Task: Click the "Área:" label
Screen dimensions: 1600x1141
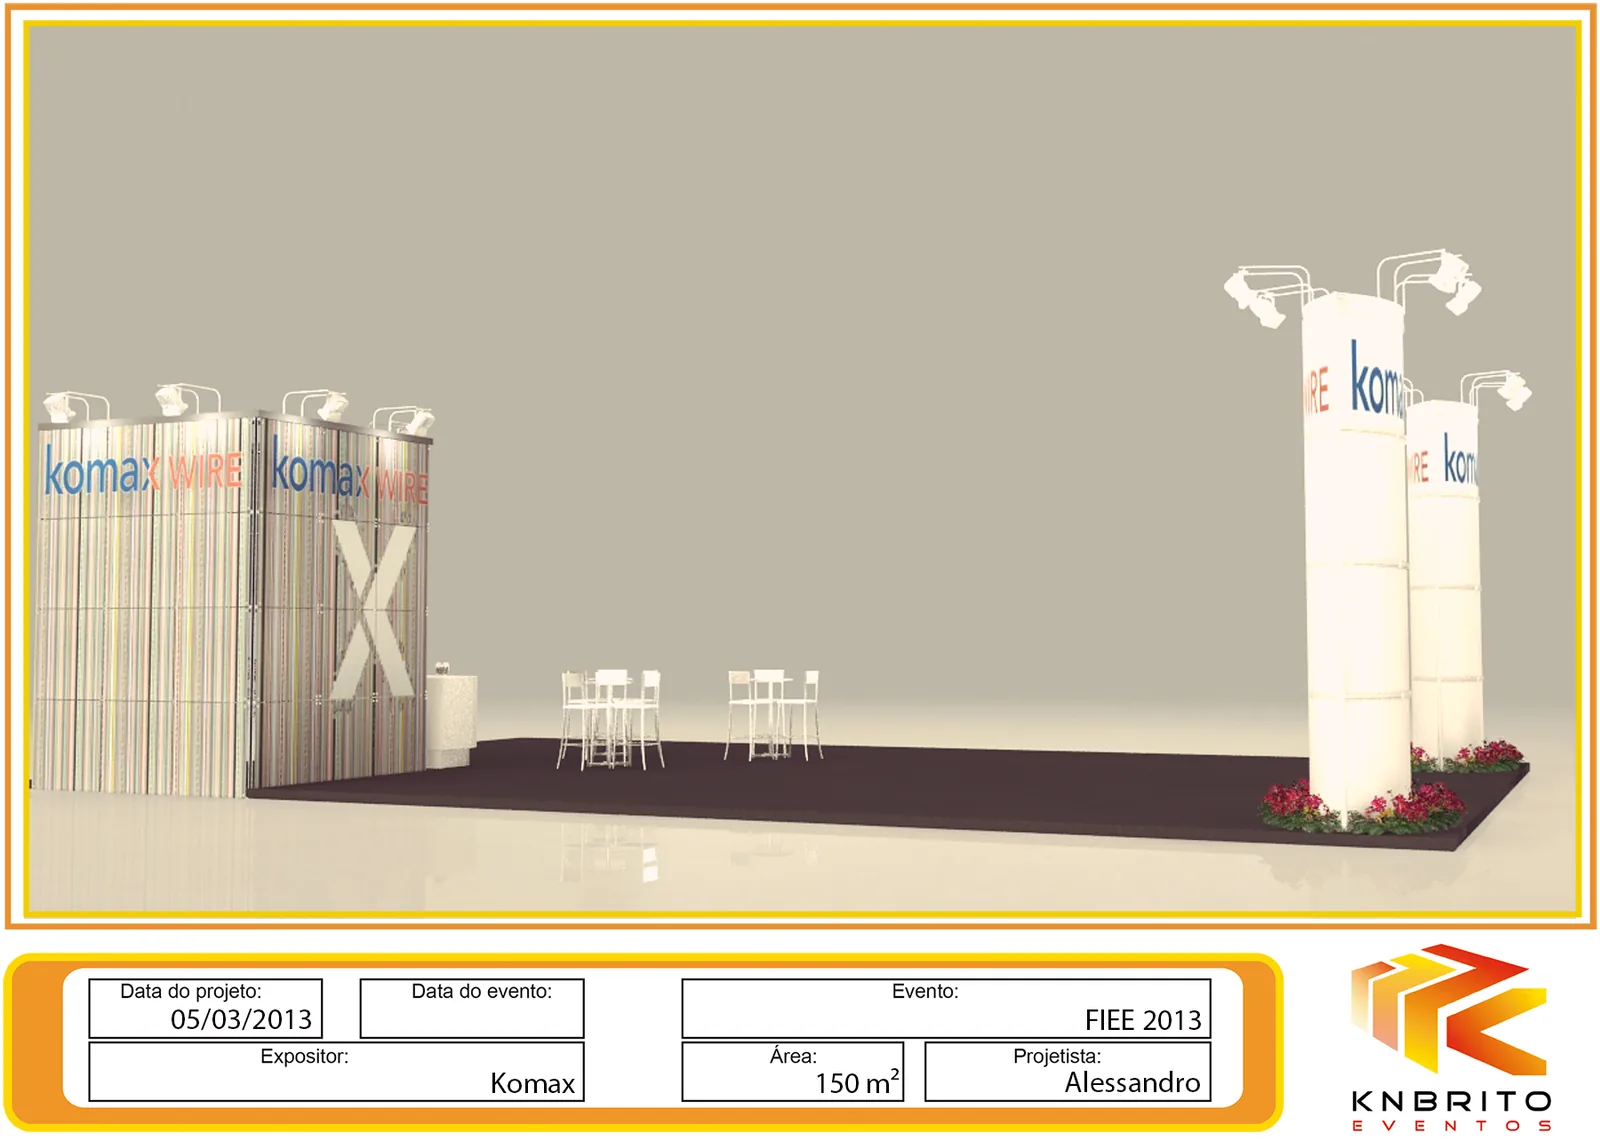Action: point(793,1056)
